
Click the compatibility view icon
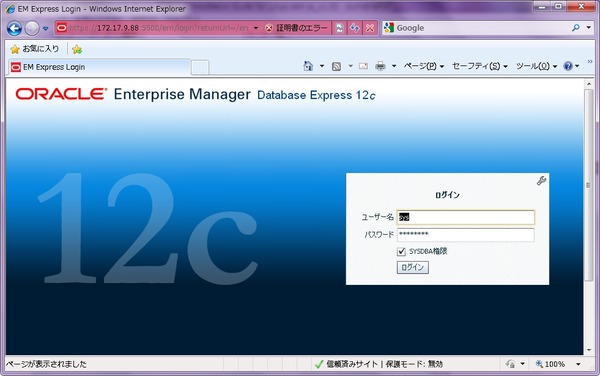tap(339, 28)
